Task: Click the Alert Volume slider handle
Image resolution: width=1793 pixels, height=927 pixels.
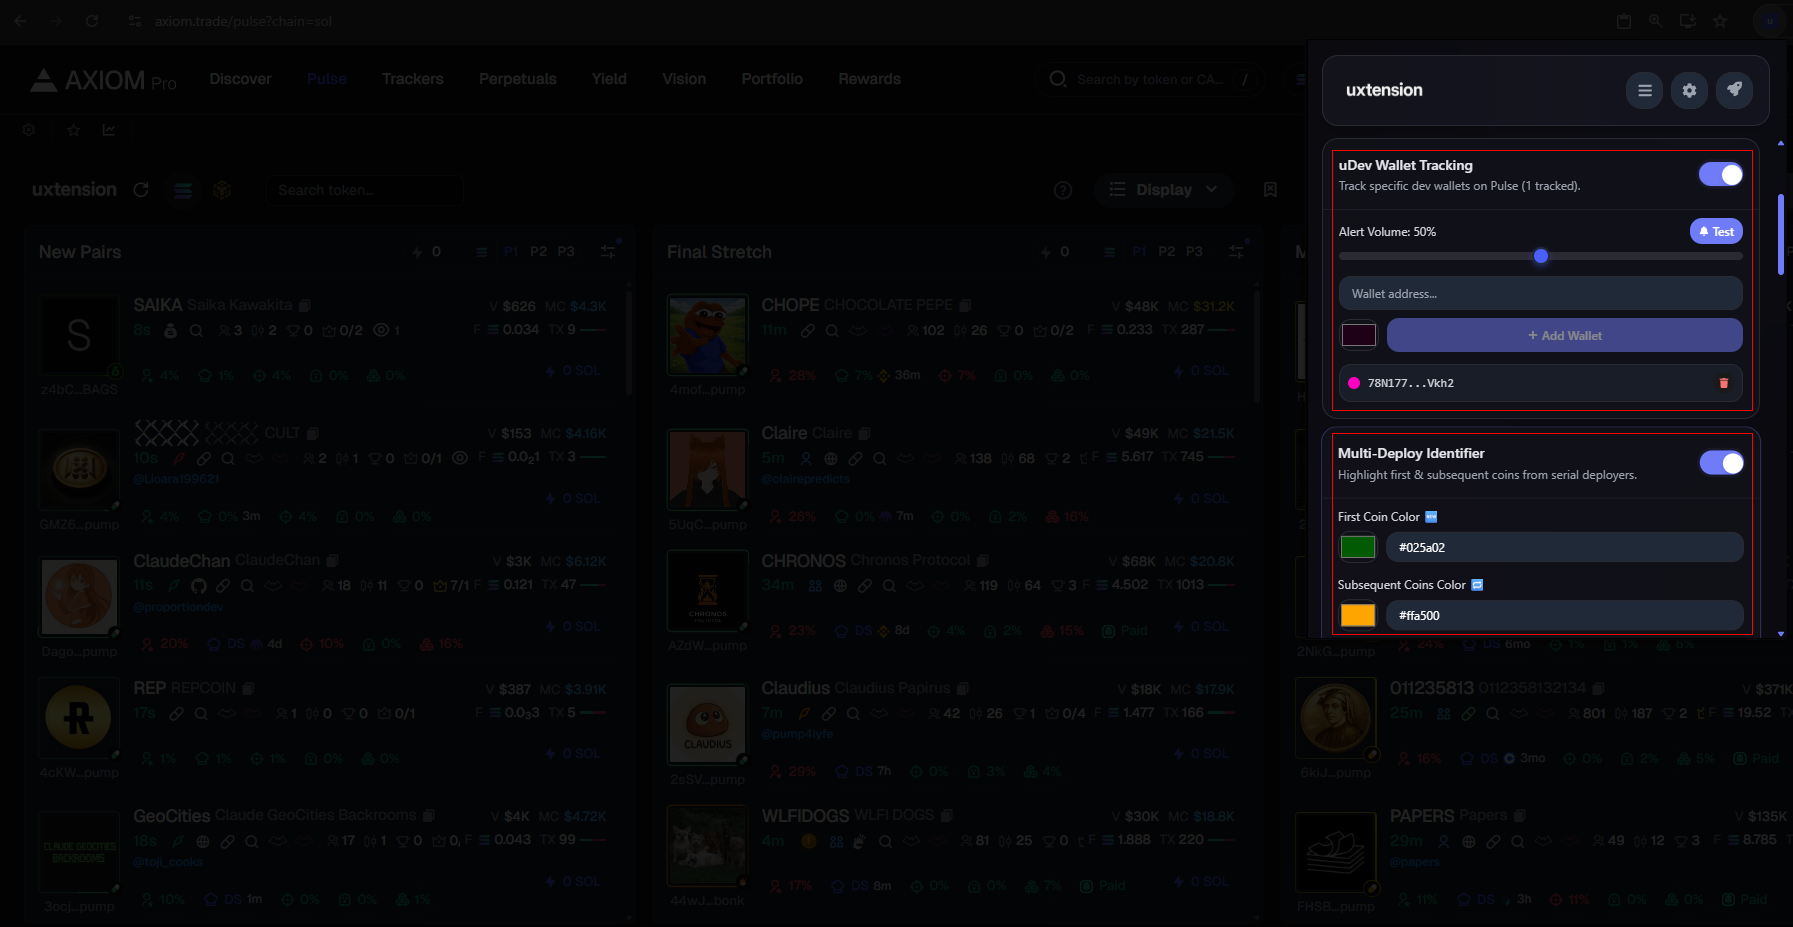Action: click(1541, 256)
